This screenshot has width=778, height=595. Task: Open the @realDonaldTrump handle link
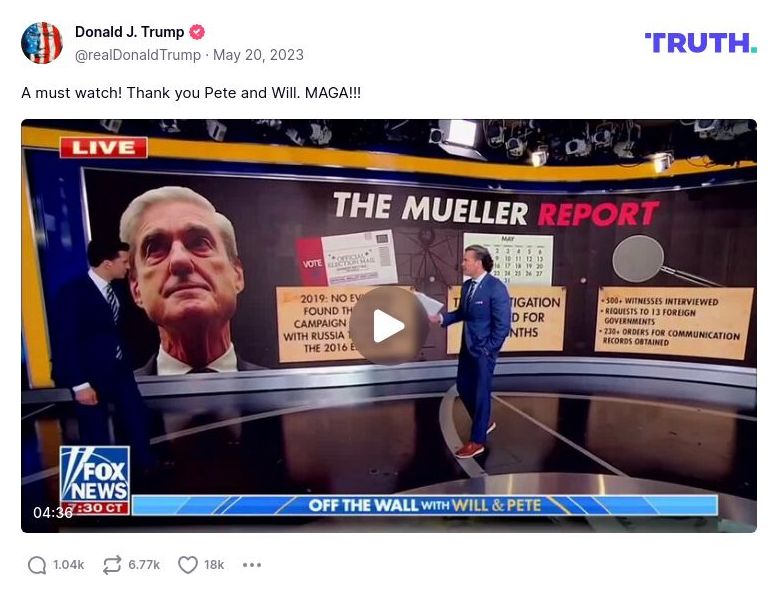click(138, 55)
